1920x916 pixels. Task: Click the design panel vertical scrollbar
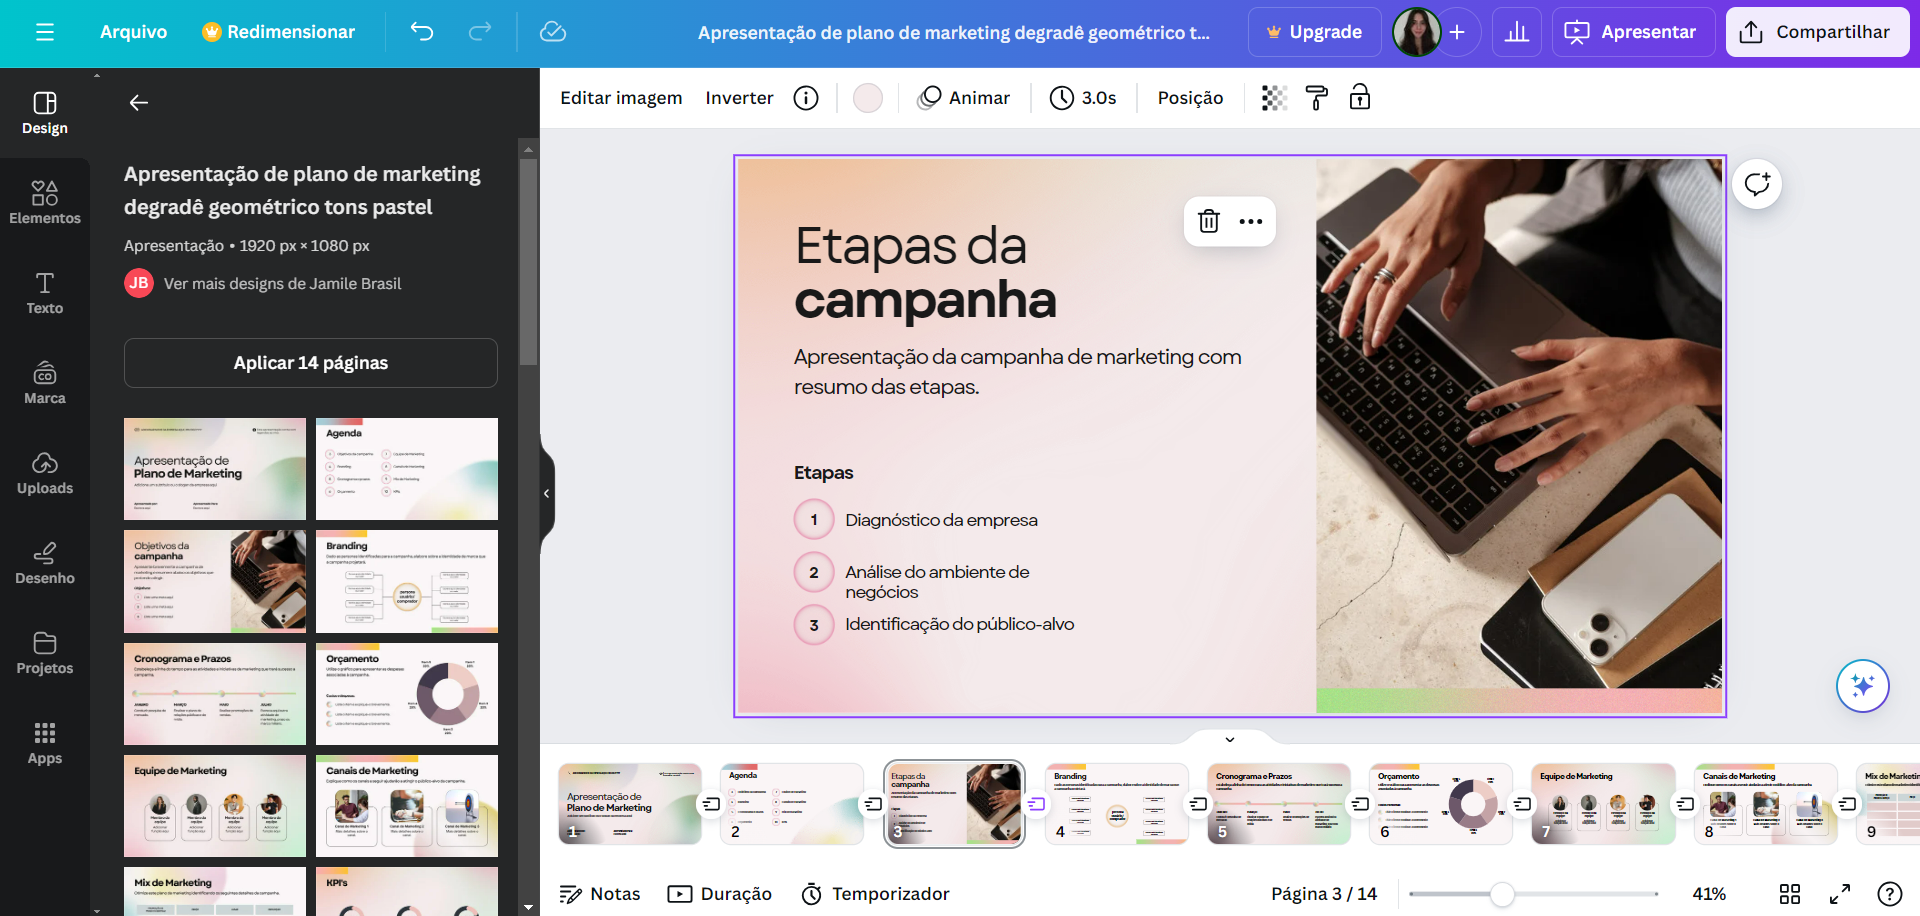click(x=528, y=262)
